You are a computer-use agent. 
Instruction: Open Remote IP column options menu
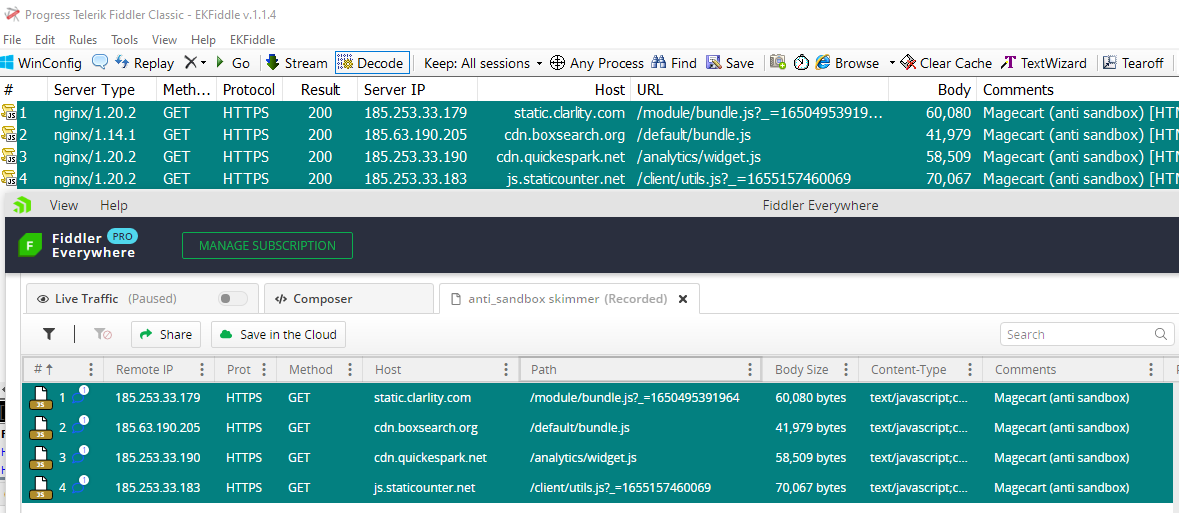[x=202, y=369]
